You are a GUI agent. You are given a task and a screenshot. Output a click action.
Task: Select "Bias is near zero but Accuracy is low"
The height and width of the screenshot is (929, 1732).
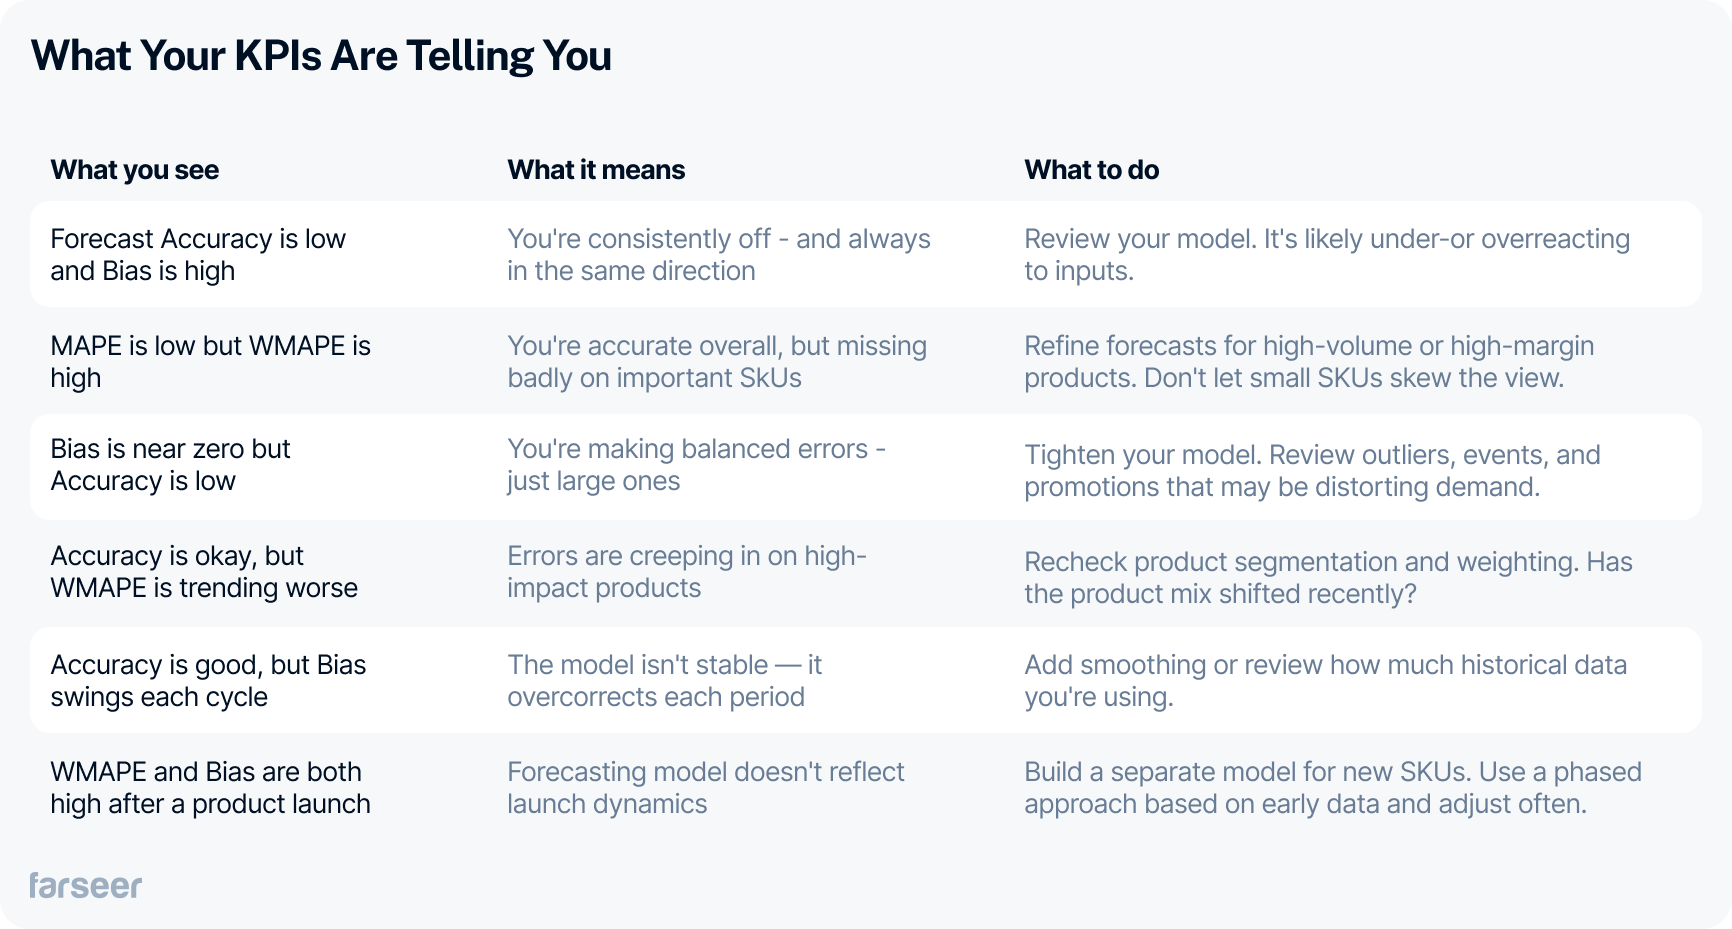click(170, 465)
